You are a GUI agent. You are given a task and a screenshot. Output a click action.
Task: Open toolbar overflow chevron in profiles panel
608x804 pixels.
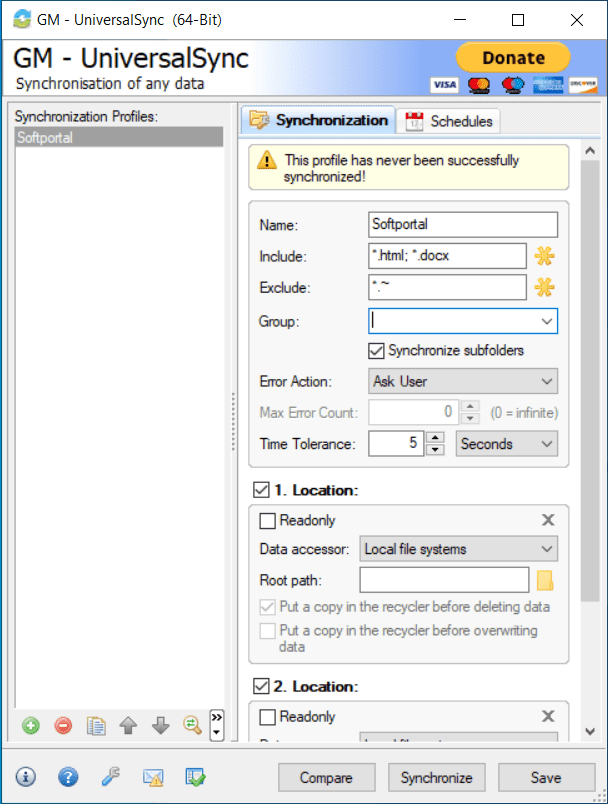click(217, 725)
